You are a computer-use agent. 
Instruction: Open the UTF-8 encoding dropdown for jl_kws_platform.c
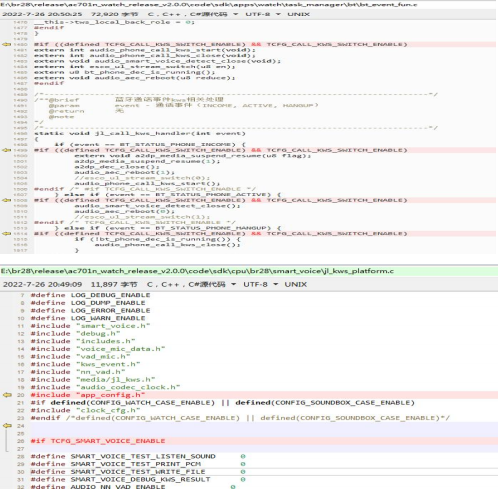pyautogui.click(x=275, y=284)
